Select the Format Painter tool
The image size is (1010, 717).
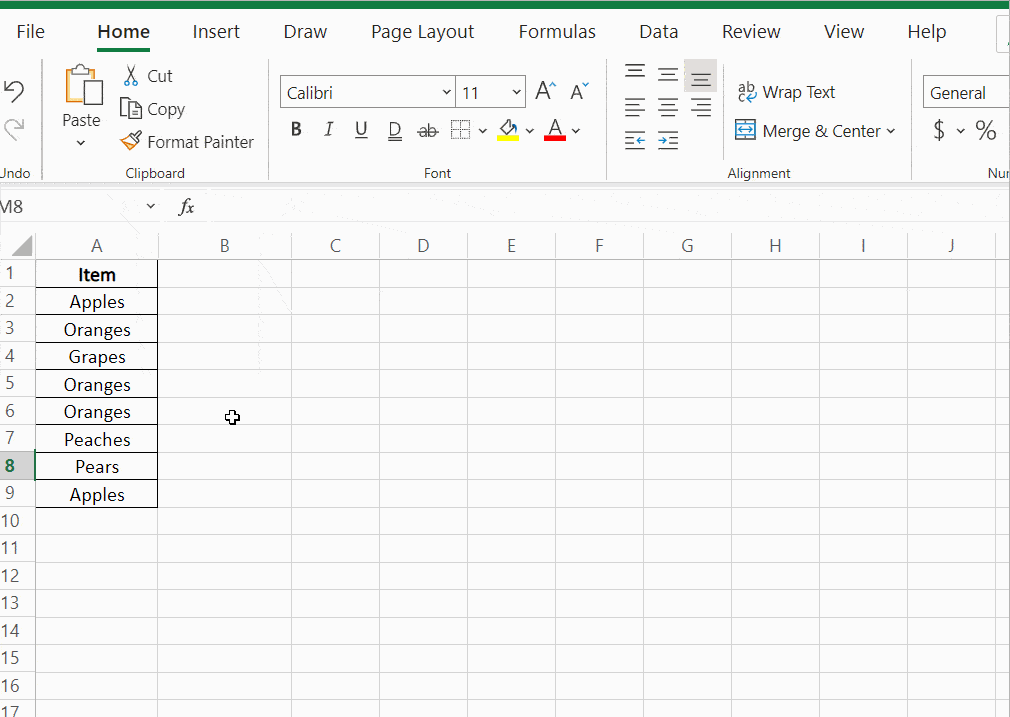pos(187,141)
